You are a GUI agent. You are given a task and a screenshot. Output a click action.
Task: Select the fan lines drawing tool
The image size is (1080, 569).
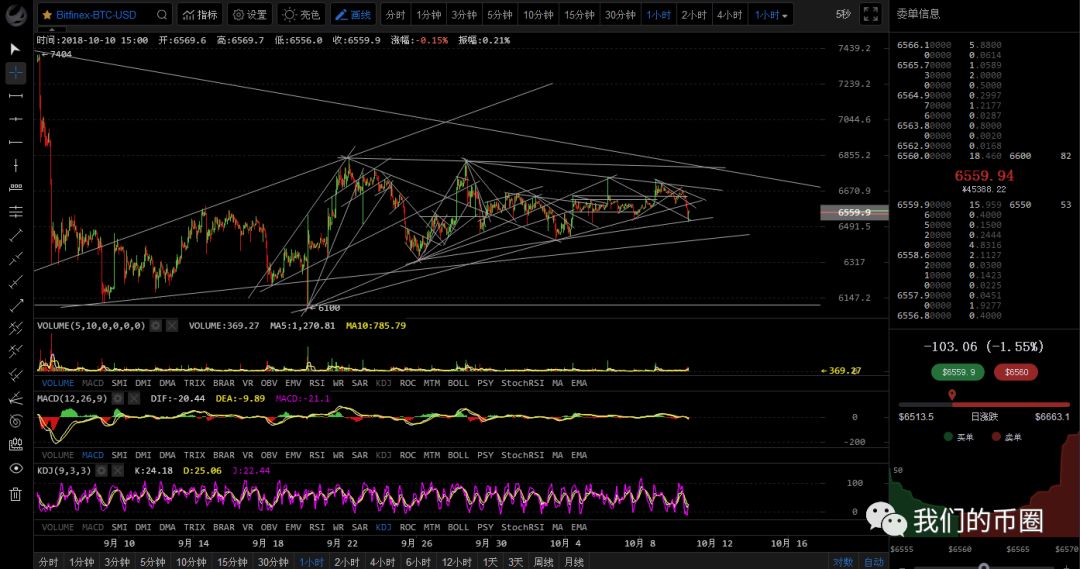(x=15, y=397)
